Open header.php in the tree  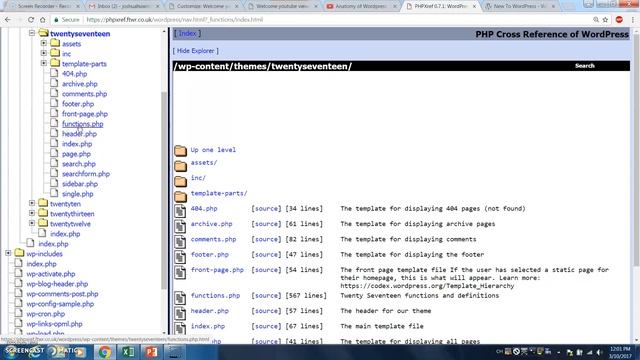80,134
